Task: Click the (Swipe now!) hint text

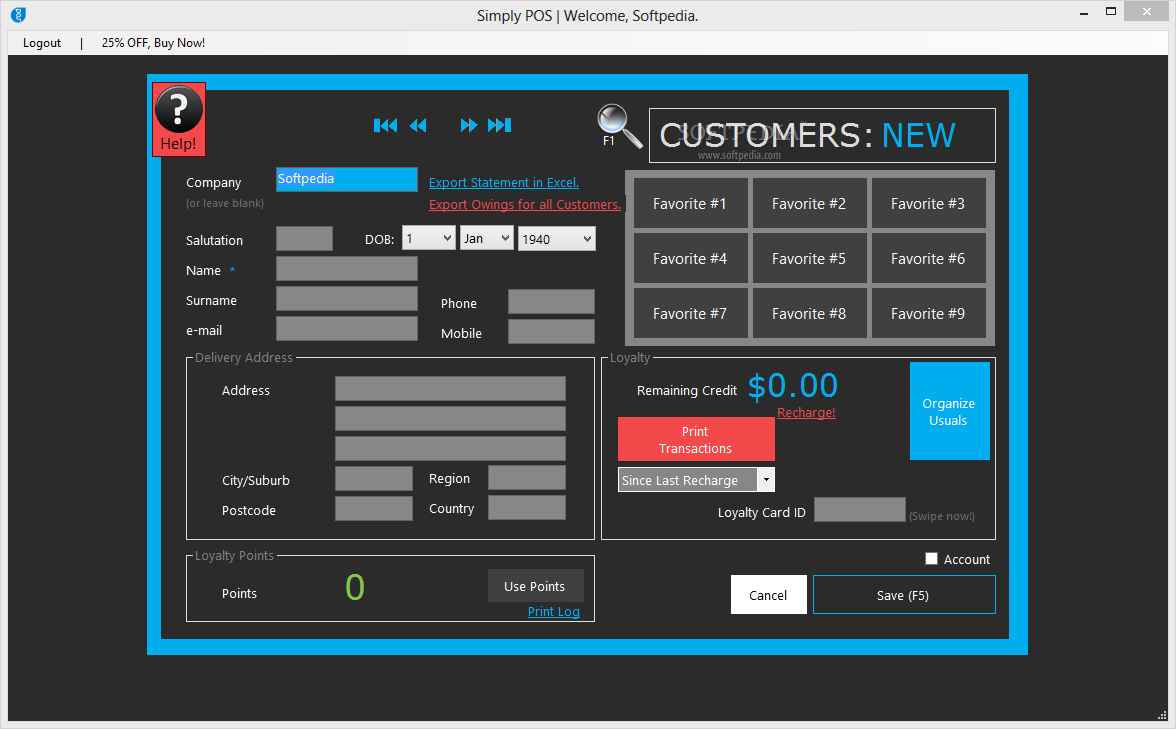Action: pyautogui.click(x=942, y=516)
